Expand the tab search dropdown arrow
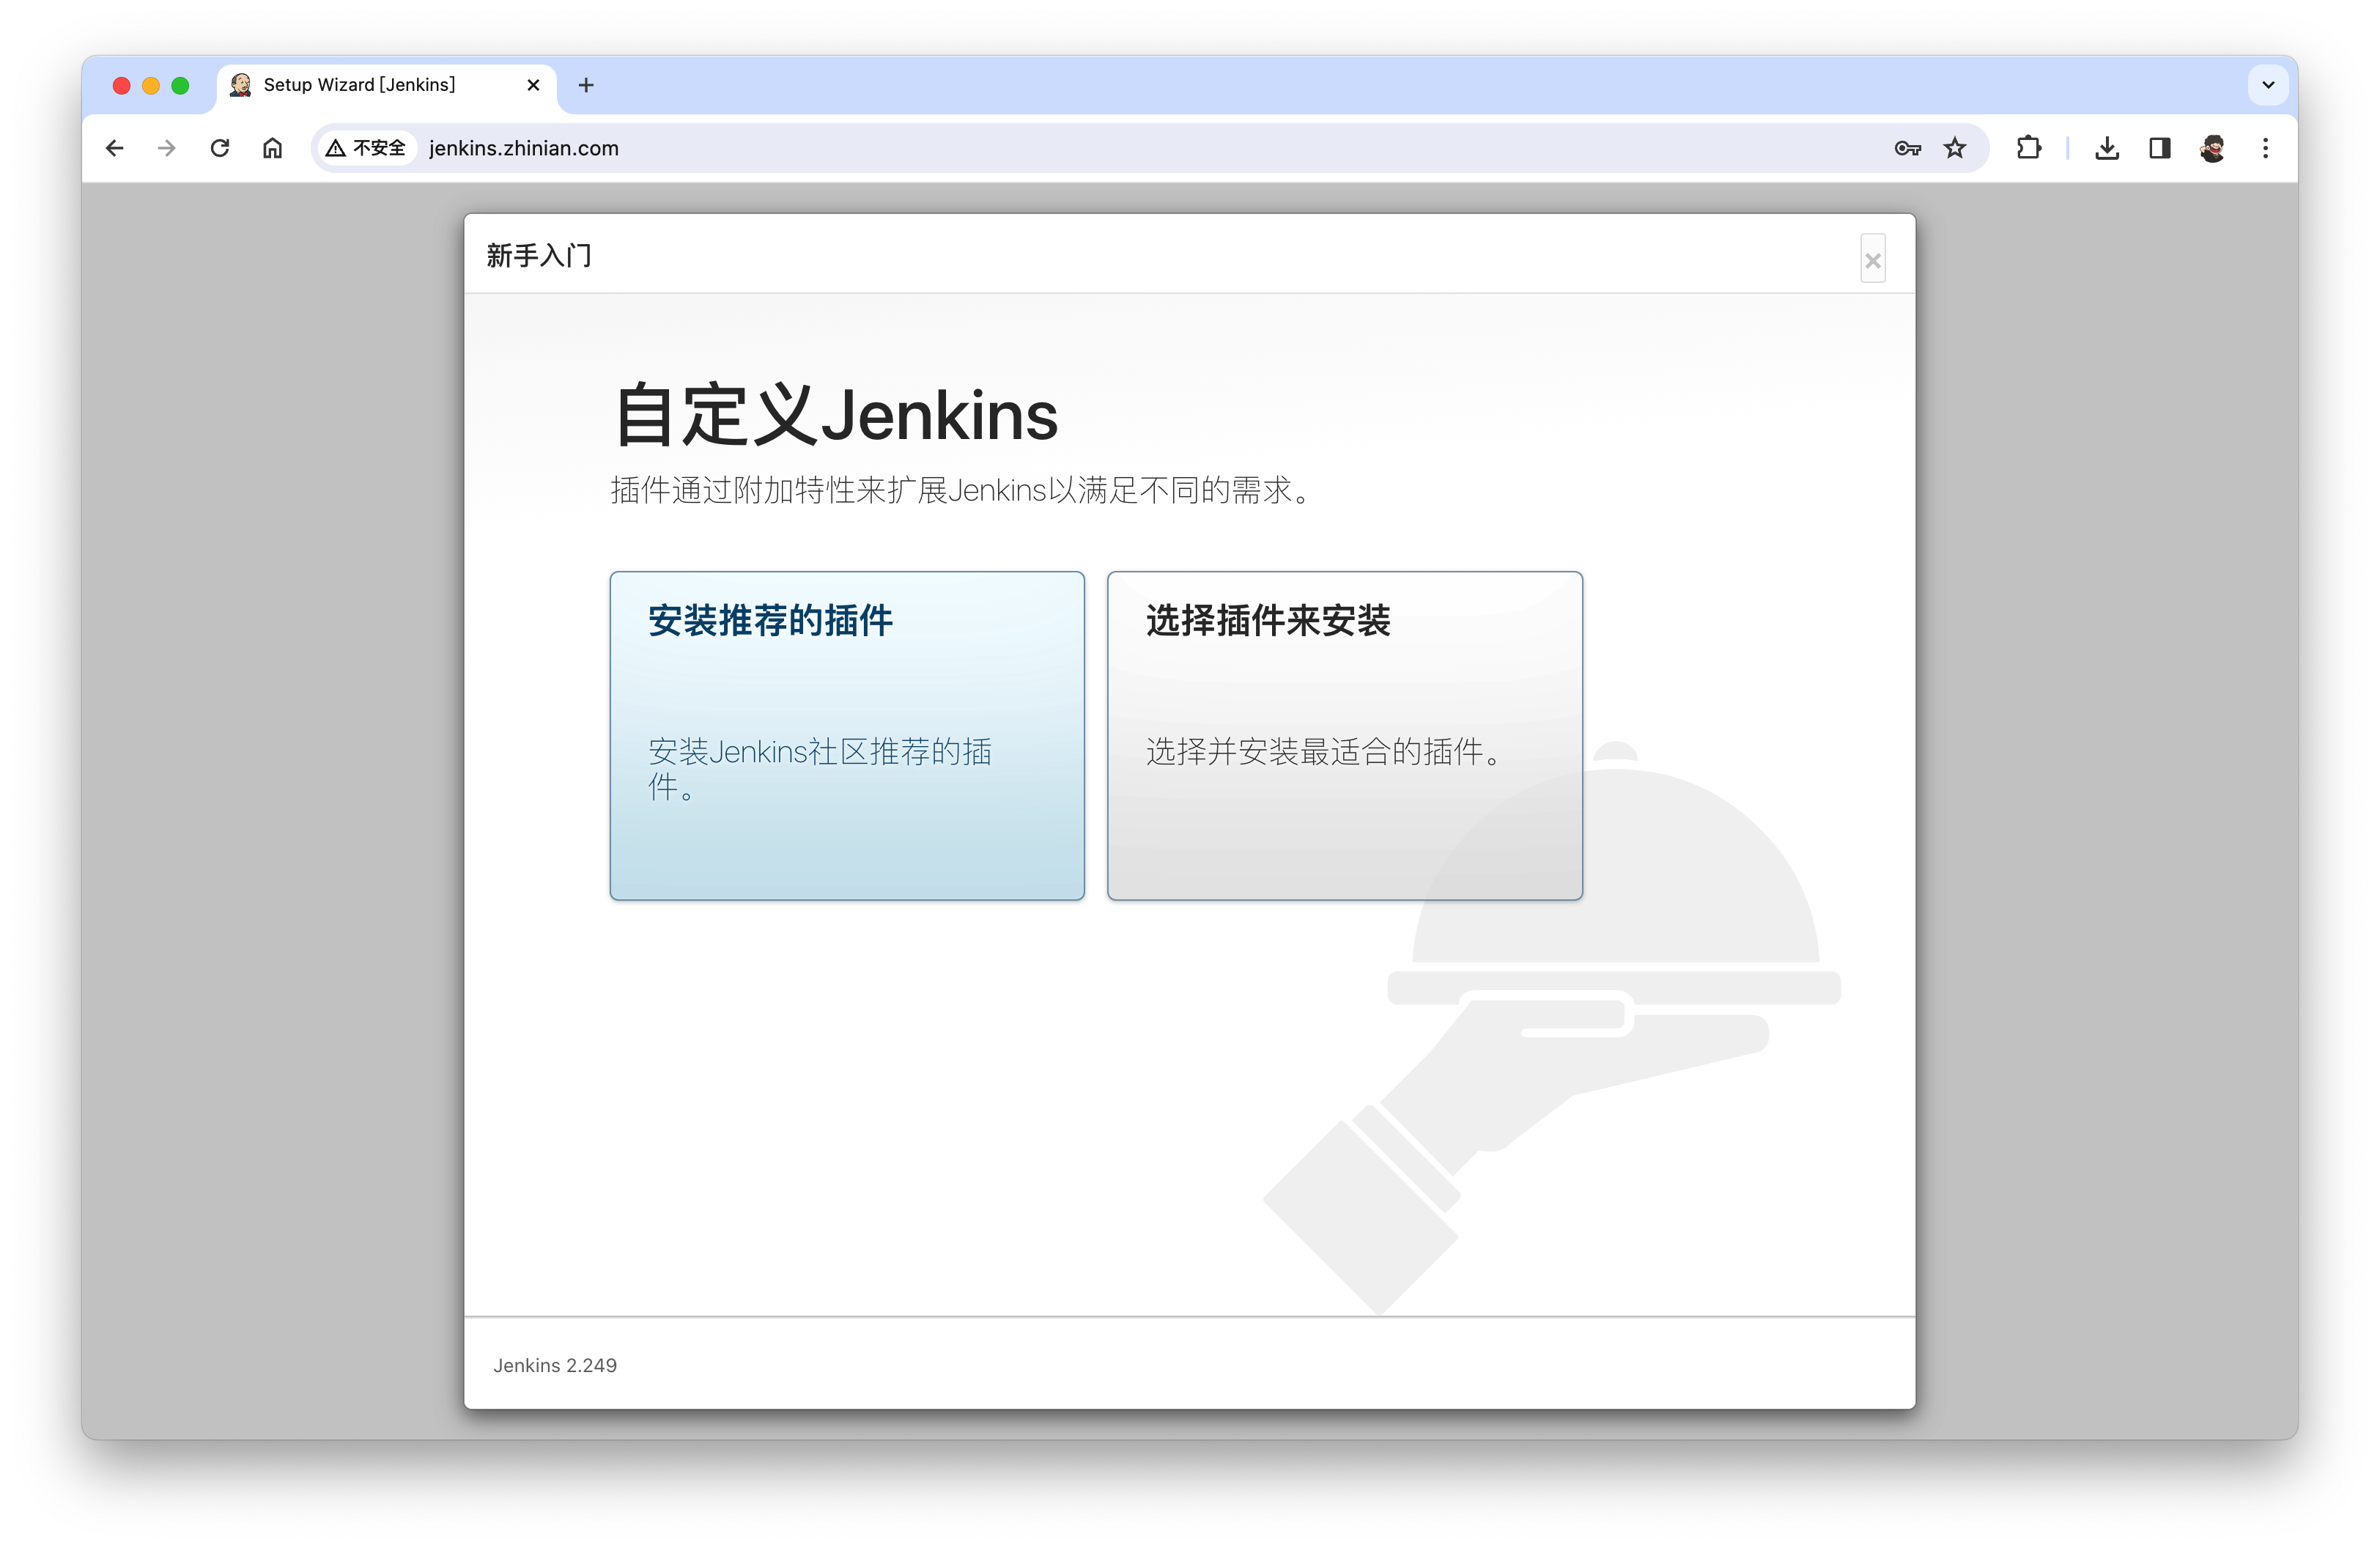2380x1548 pixels. 2268,85
